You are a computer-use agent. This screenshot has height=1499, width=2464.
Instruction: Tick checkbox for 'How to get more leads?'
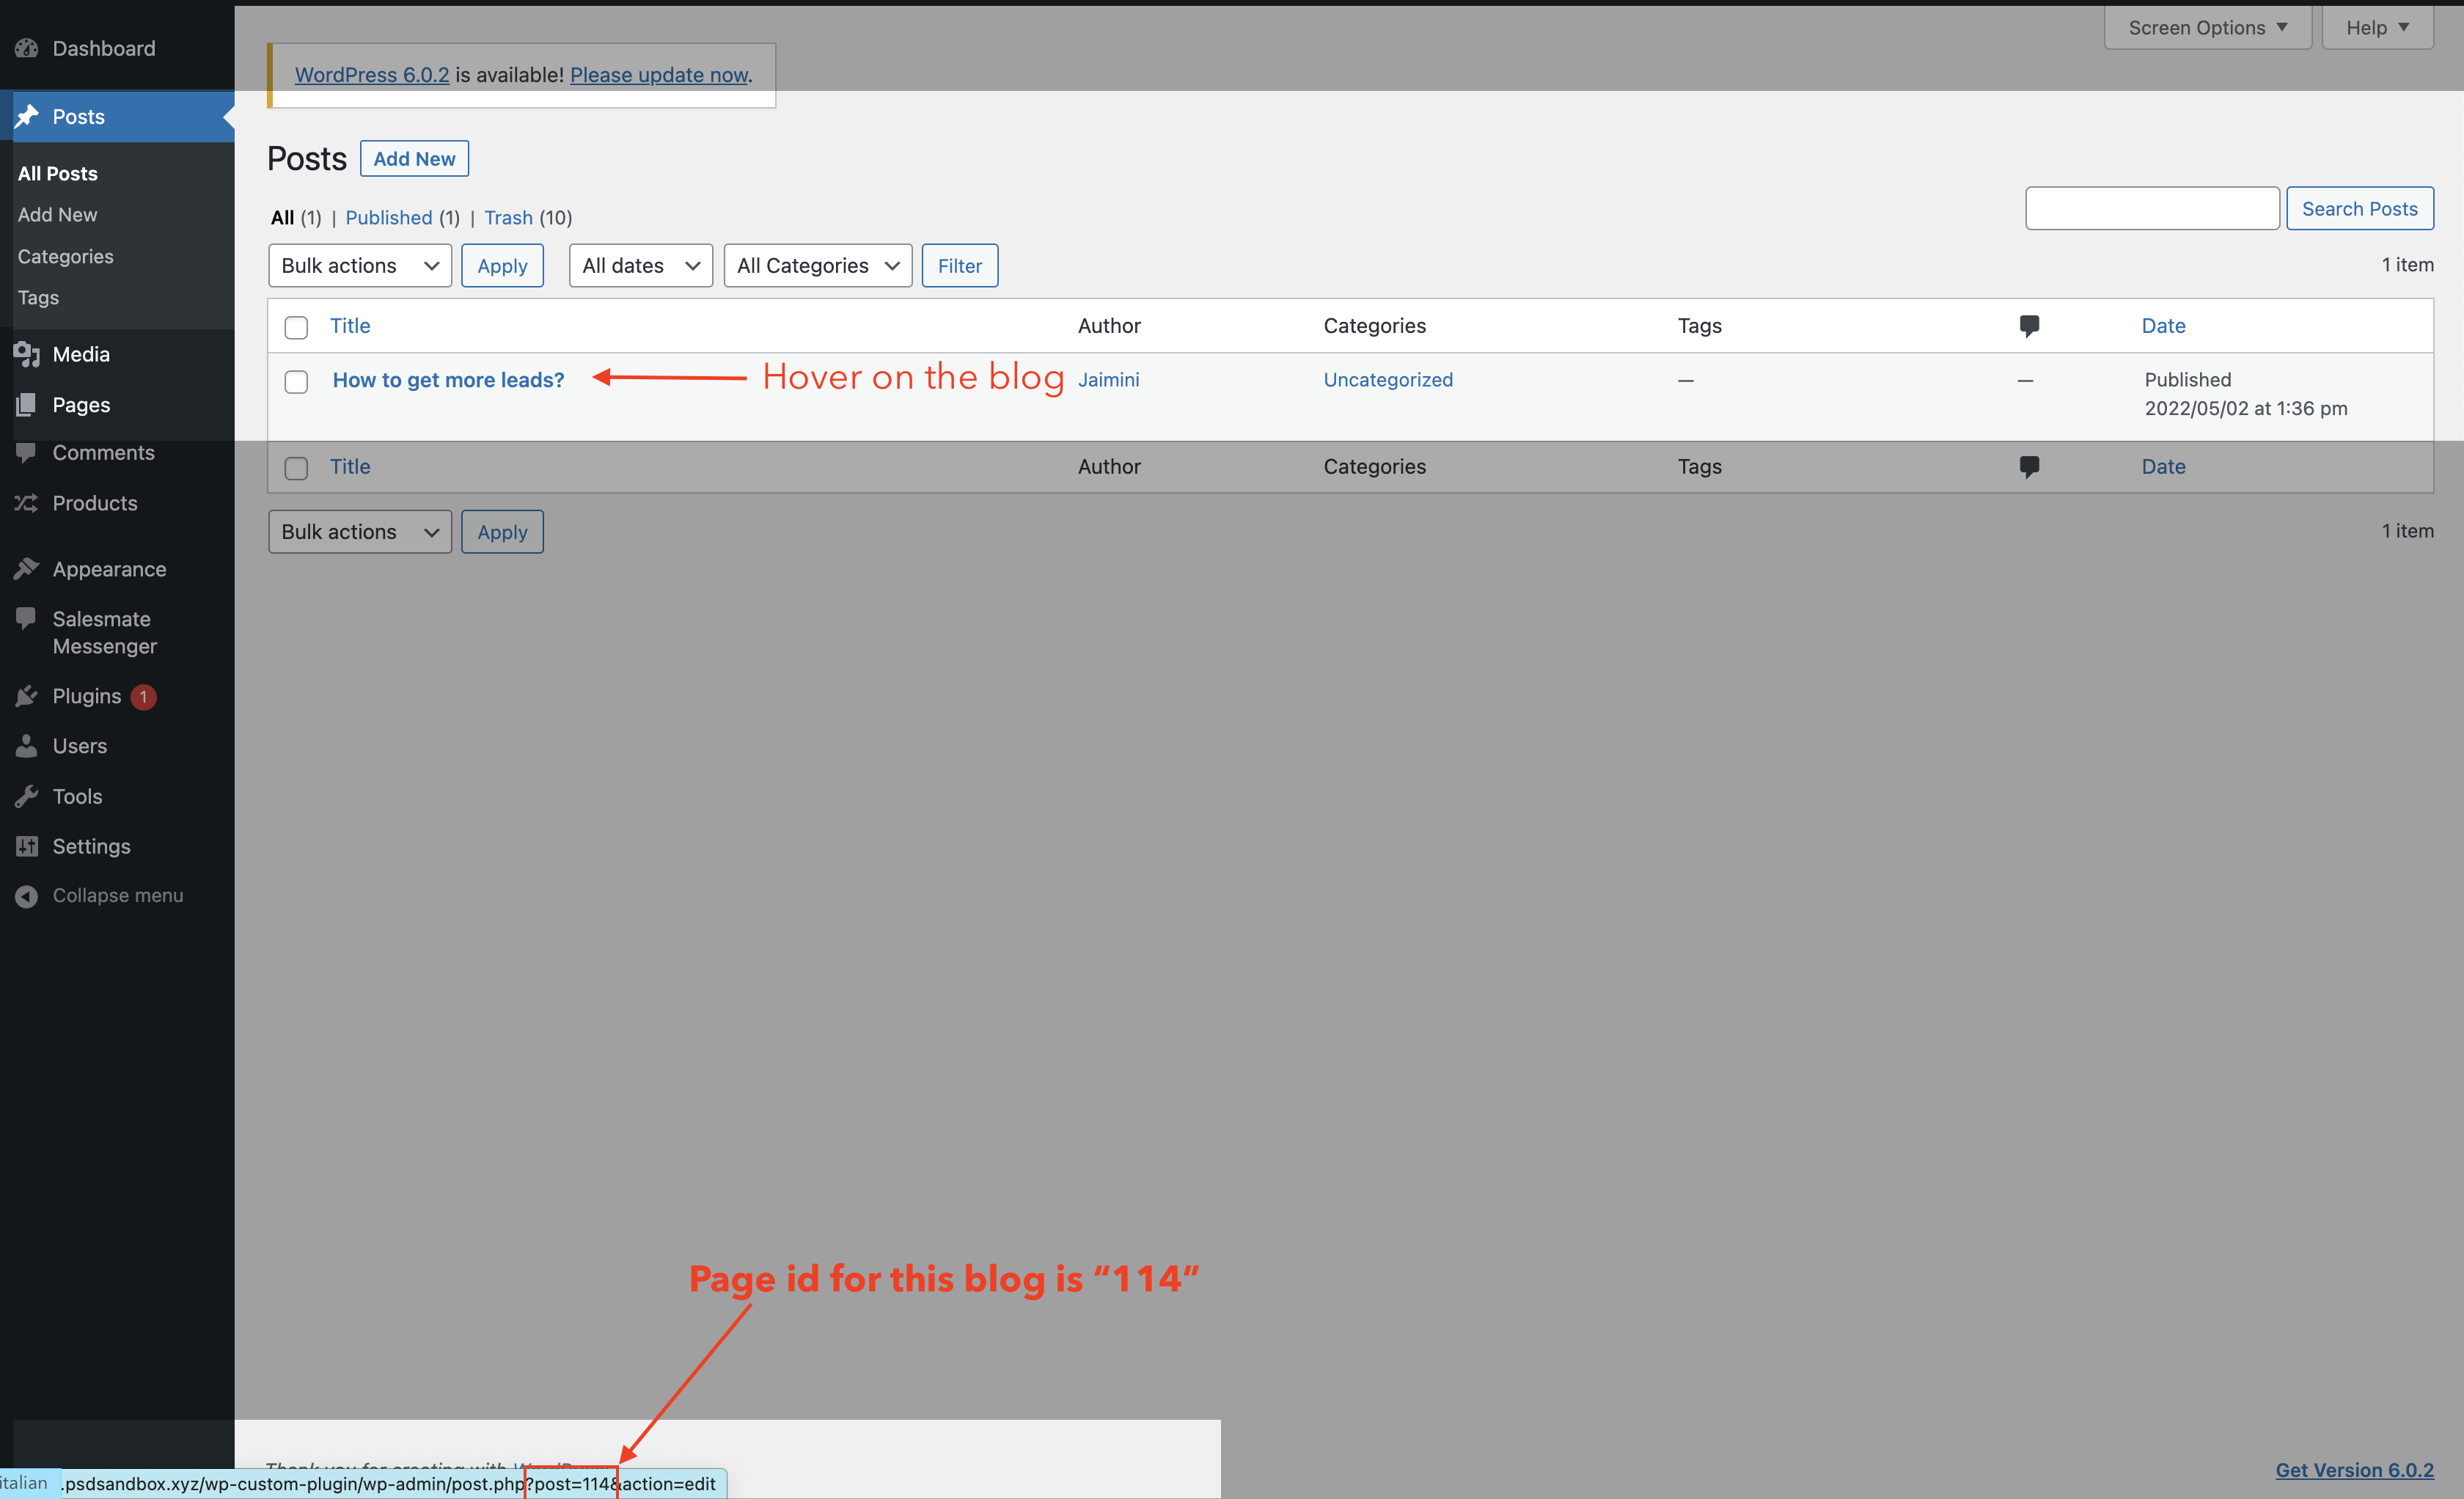point(296,382)
